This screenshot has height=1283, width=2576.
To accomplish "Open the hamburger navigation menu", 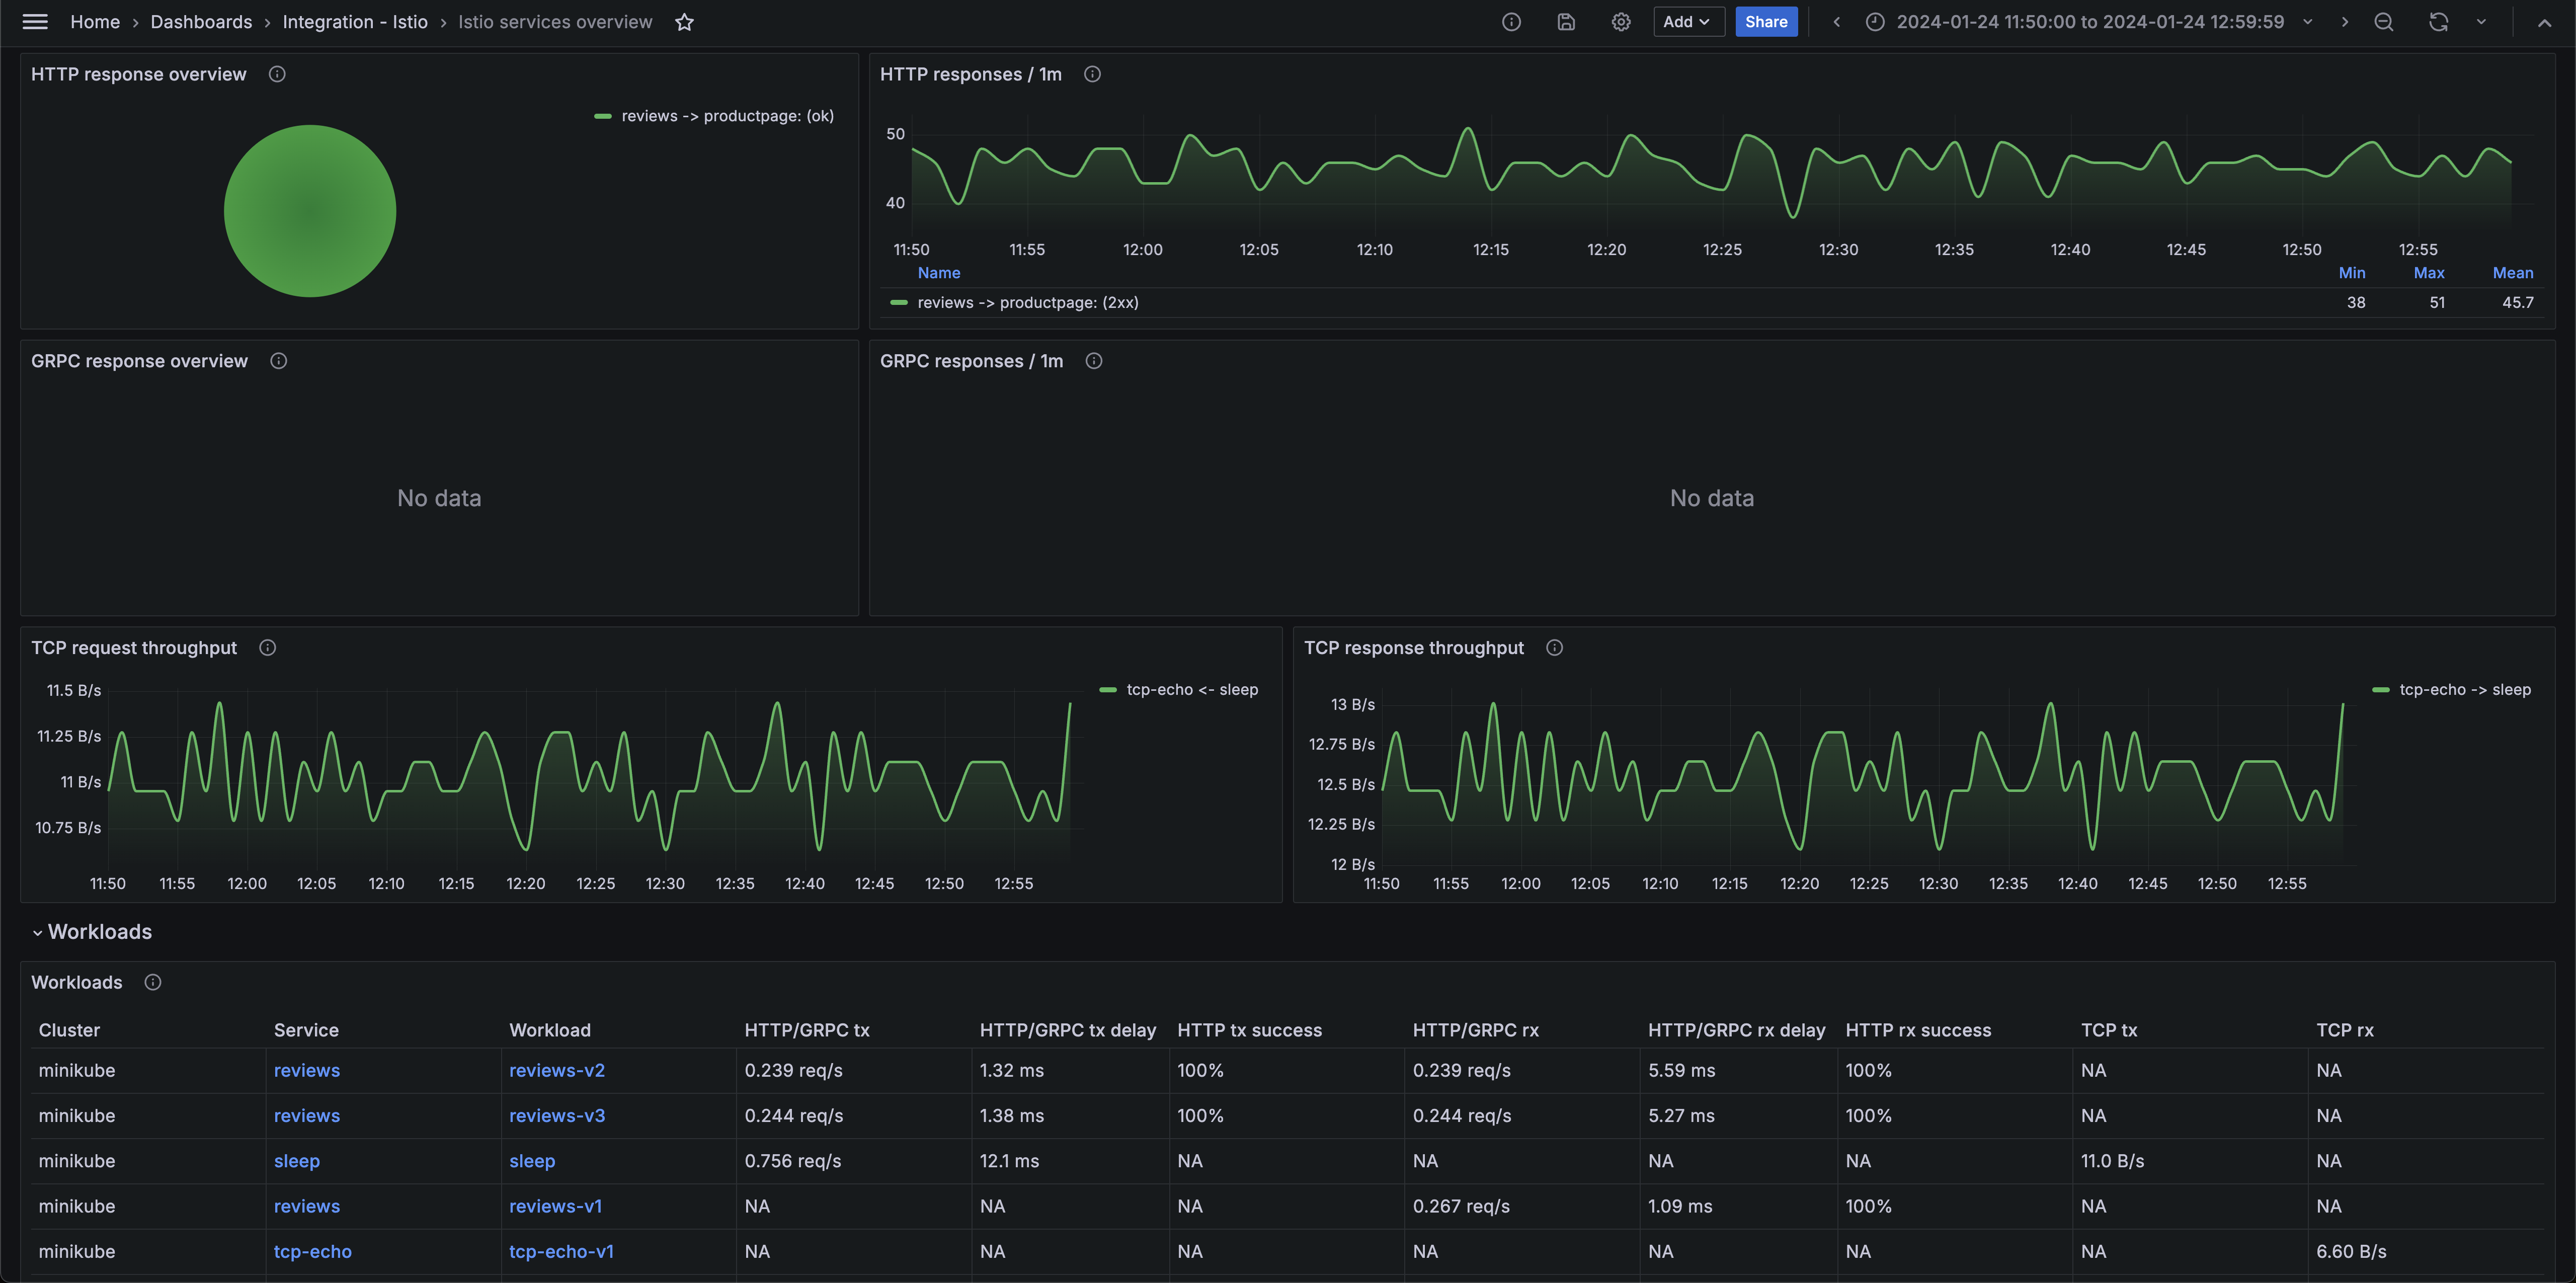I will pos(35,22).
